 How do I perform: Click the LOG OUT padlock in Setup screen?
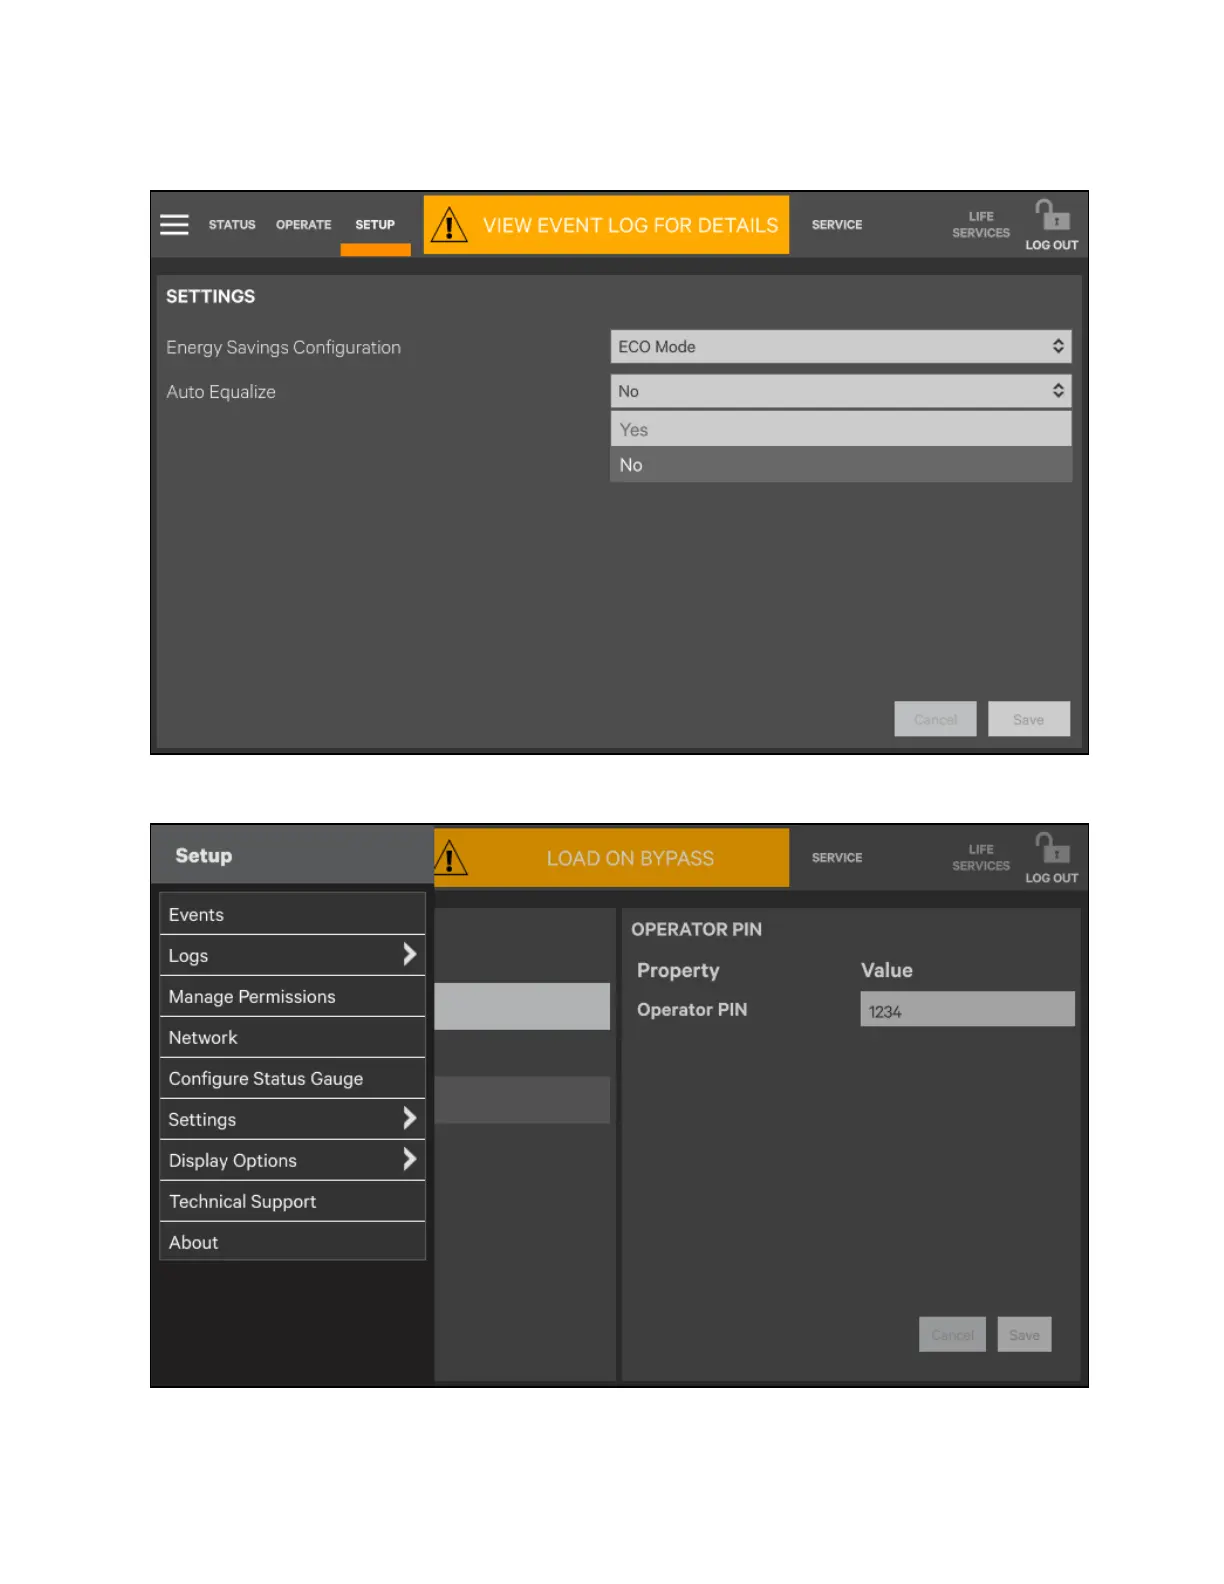pos(1051,848)
